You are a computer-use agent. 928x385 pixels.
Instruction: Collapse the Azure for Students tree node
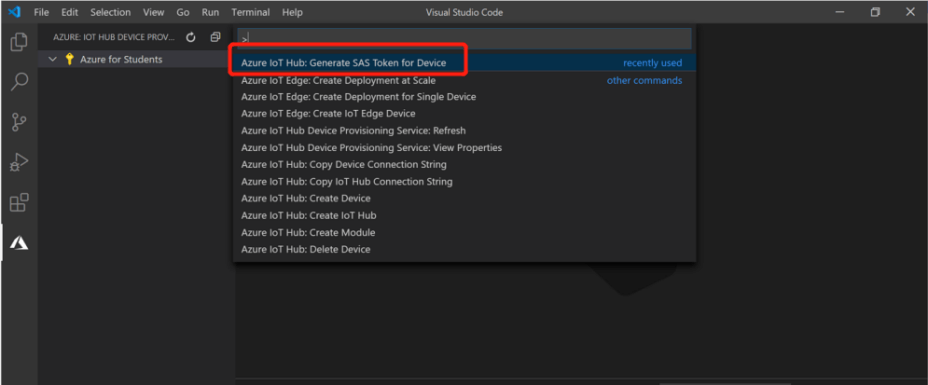click(x=53, y=59)
